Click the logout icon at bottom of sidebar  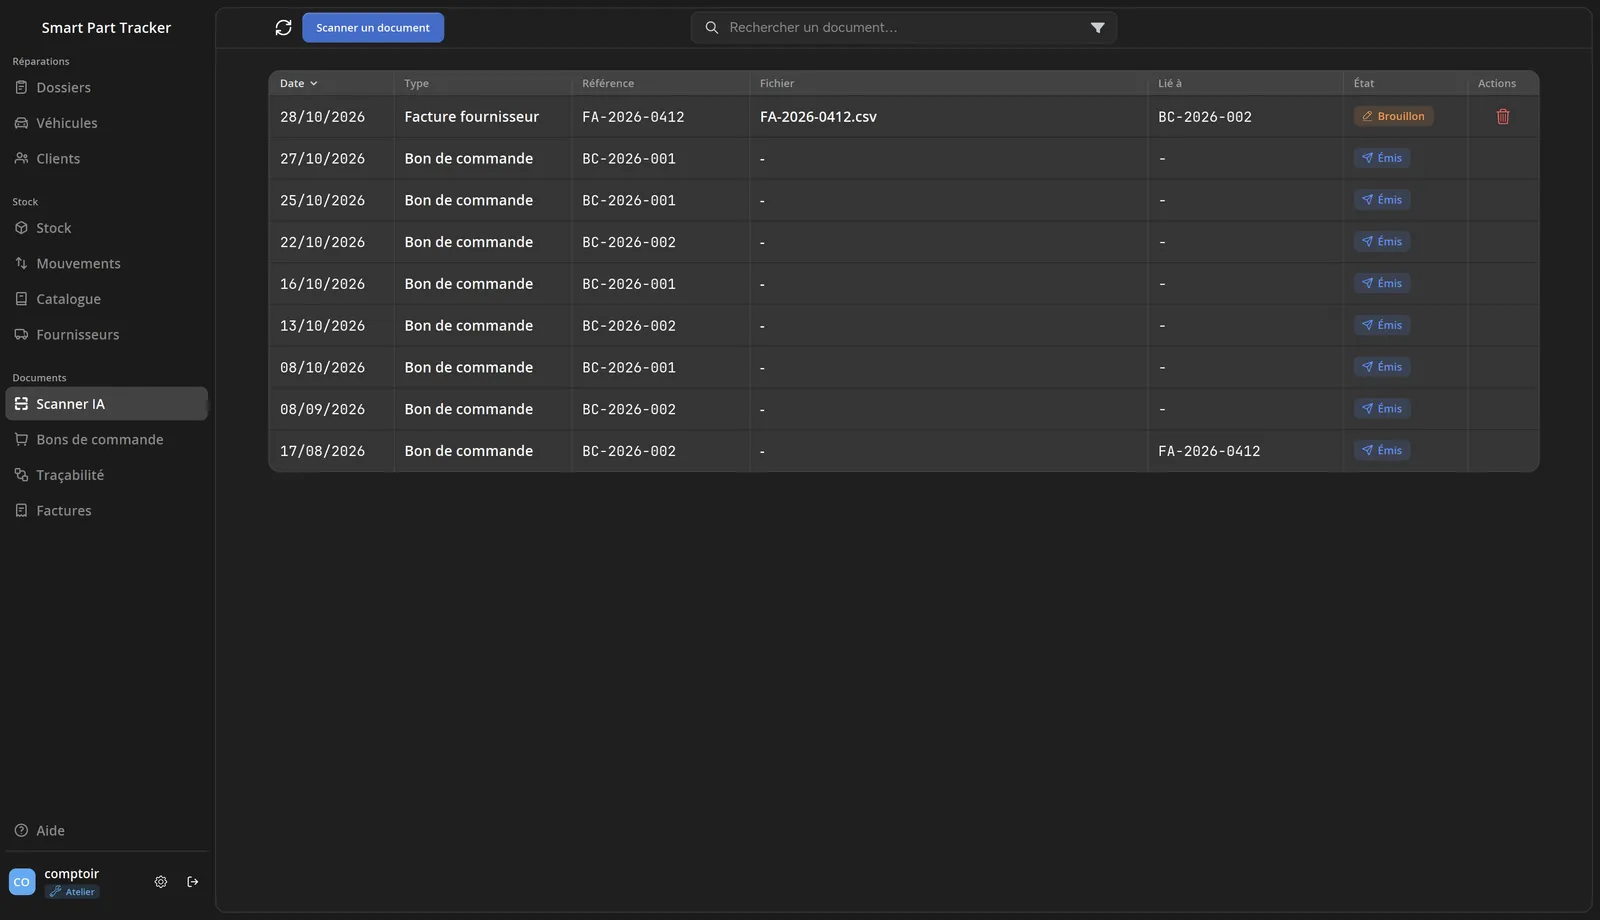point(193,882)
